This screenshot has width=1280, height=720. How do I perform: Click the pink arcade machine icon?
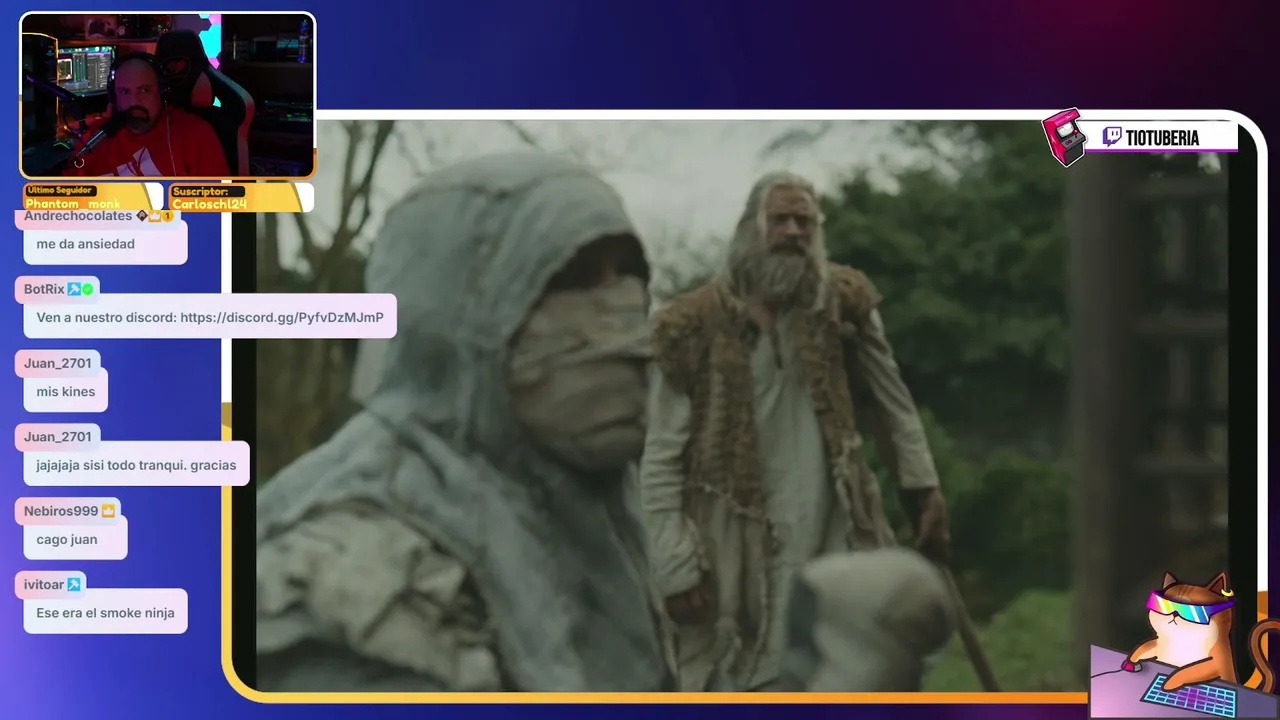1064,137
